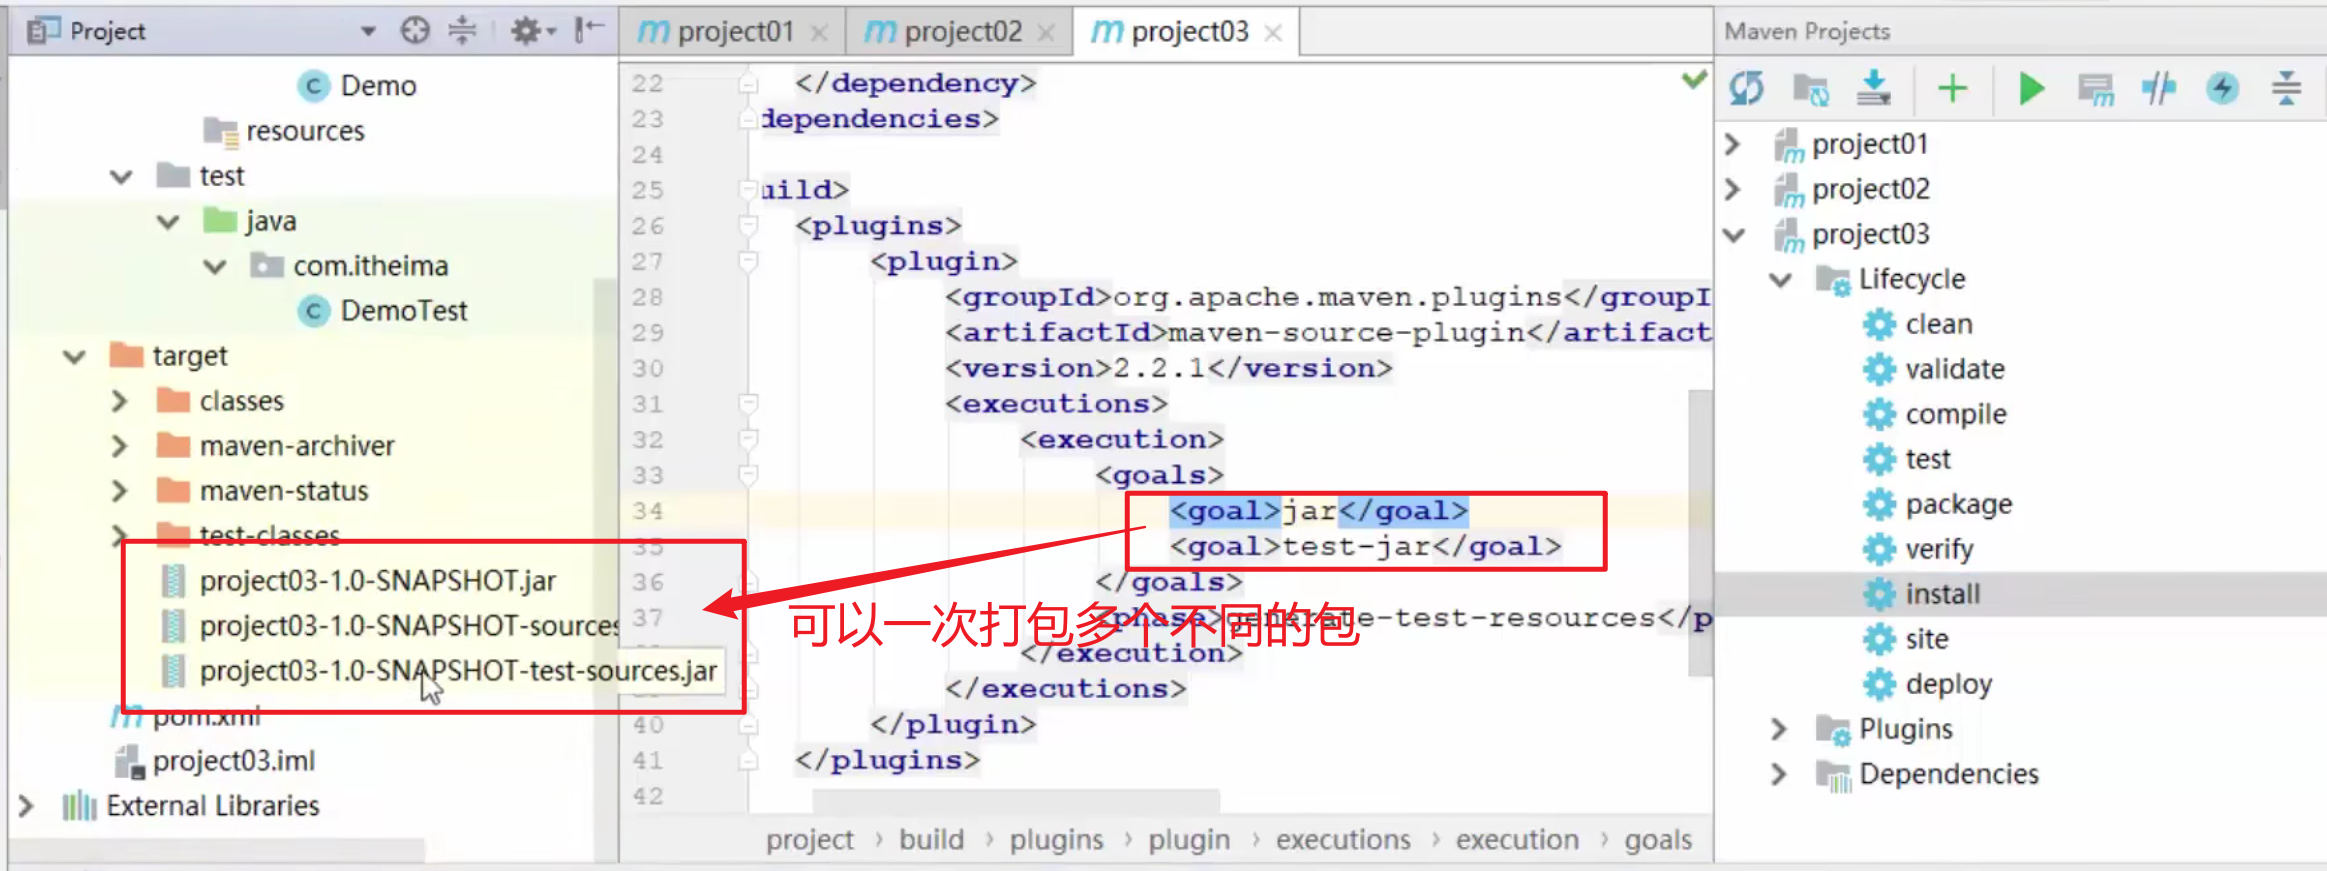Collapse the Lifecycle node
This screenshot has width=2327, height=871.
point(1780,280)
